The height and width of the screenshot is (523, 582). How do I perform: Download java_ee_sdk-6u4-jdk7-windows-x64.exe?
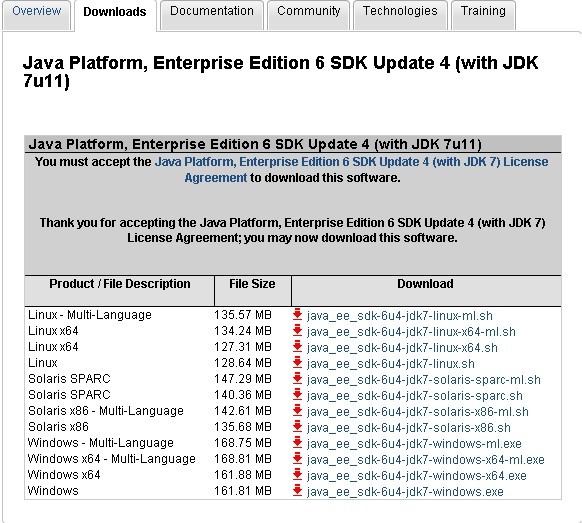pos(417,475)
